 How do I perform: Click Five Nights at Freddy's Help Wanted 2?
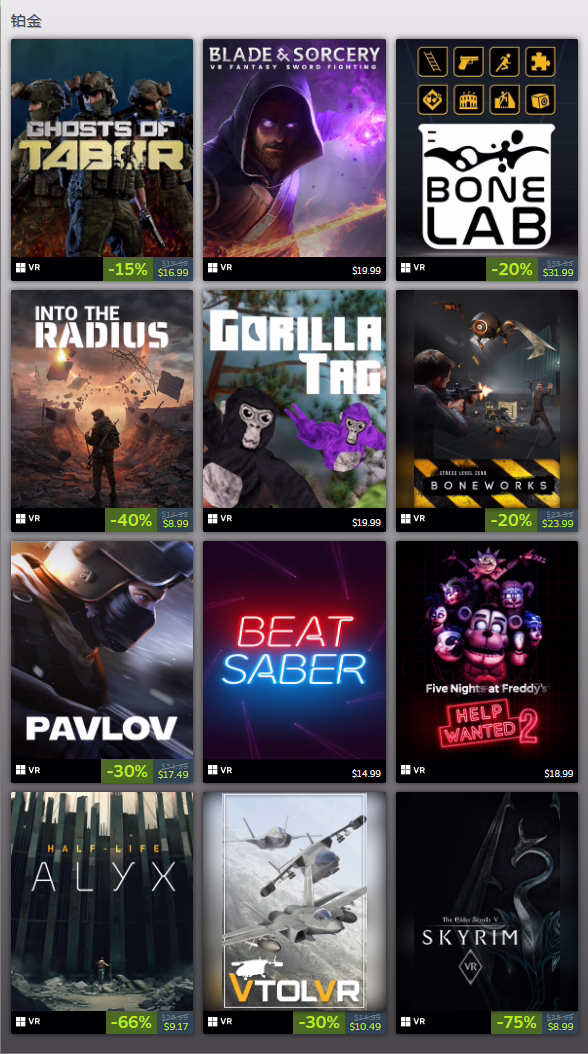coord(487,650)
